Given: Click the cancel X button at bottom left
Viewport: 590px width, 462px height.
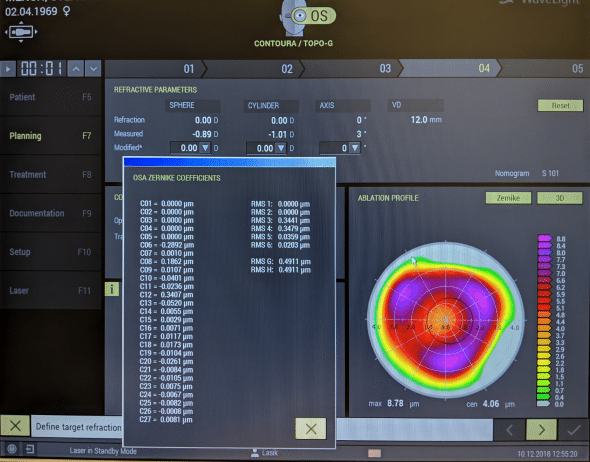Looking at the screenshot, I should [x=15, y=426].
